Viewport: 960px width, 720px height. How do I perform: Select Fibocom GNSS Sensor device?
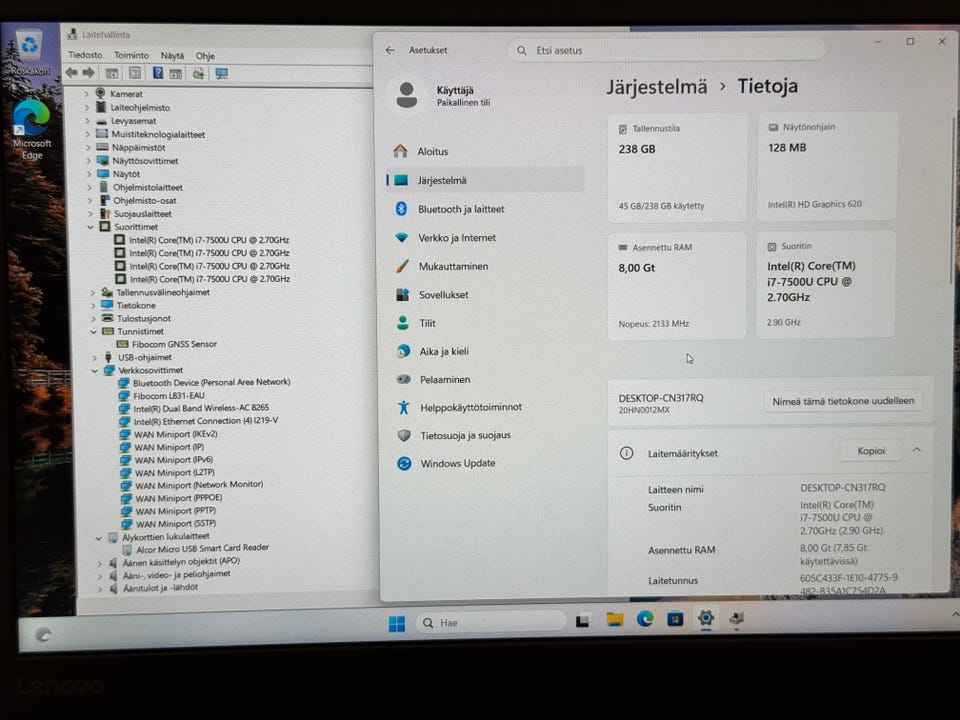[x=174, y=344]
